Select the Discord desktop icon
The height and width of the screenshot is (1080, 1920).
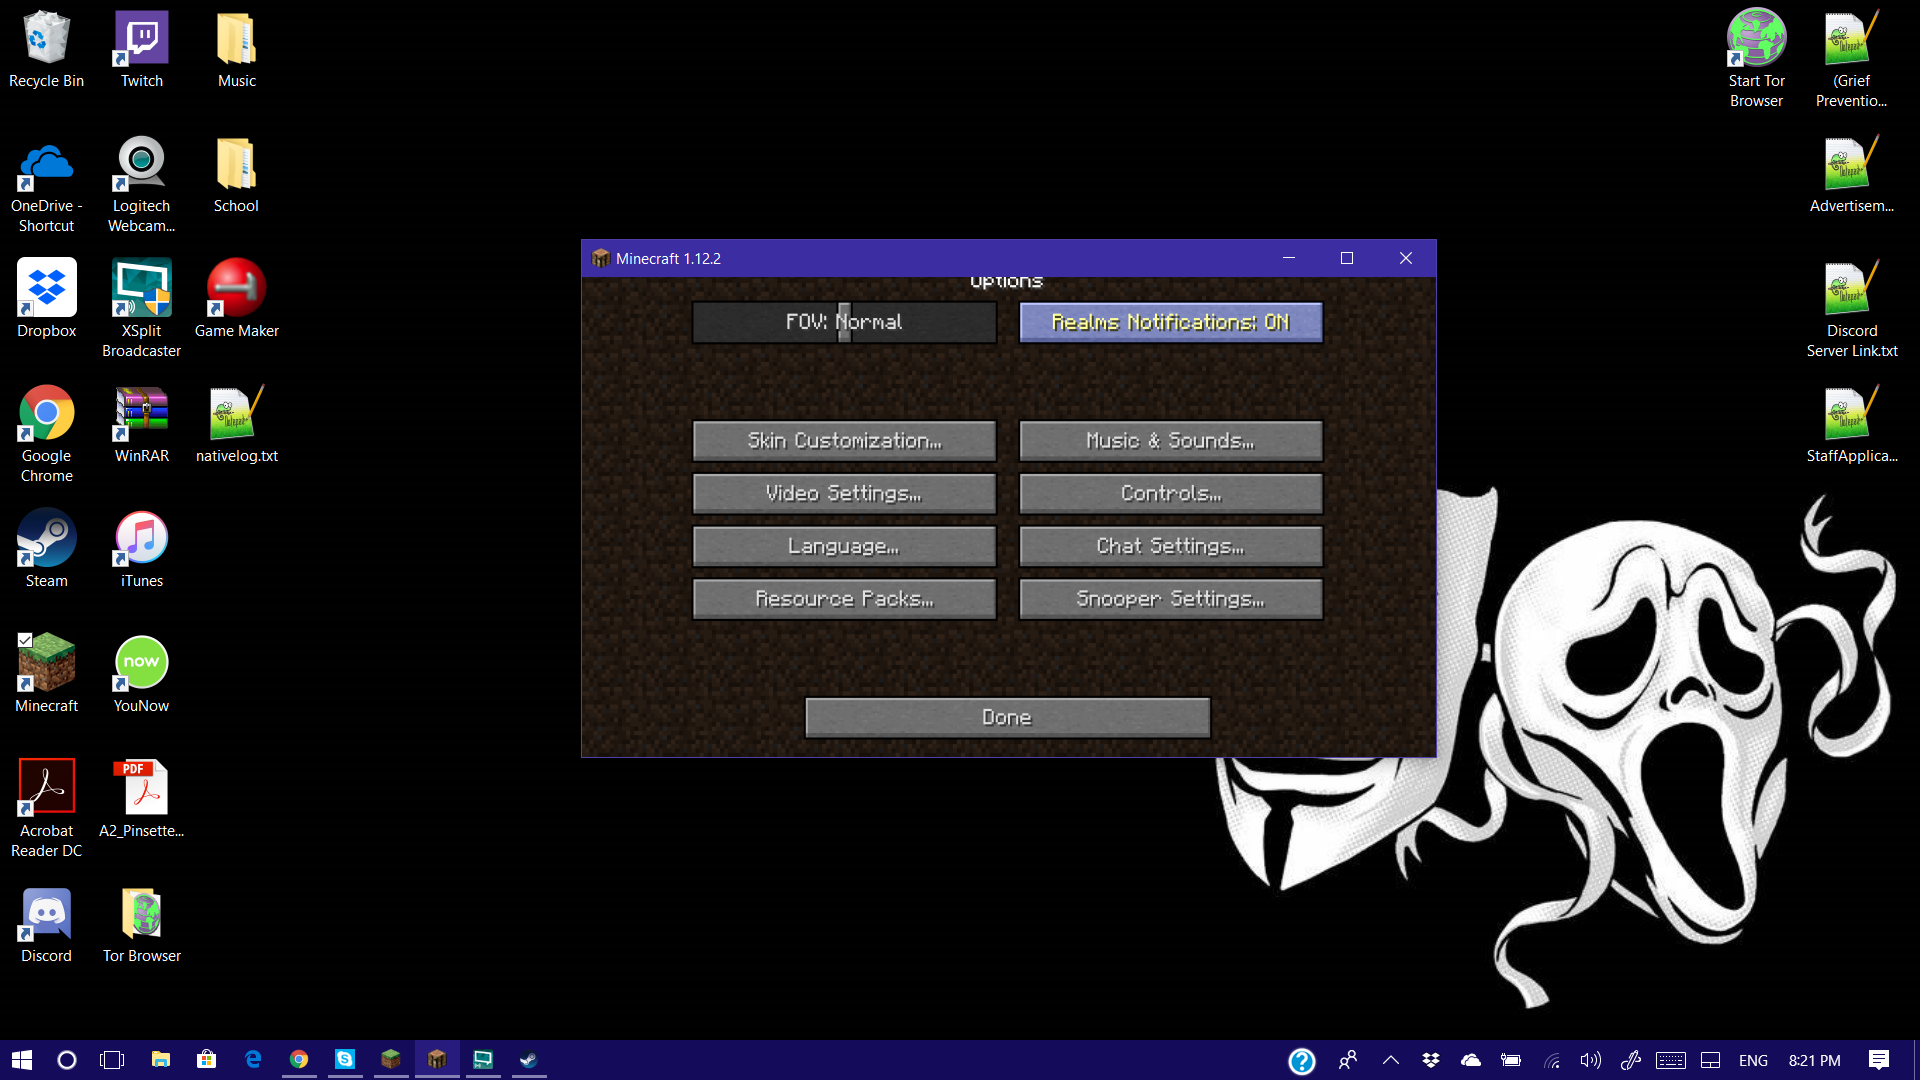click(46, 915)
